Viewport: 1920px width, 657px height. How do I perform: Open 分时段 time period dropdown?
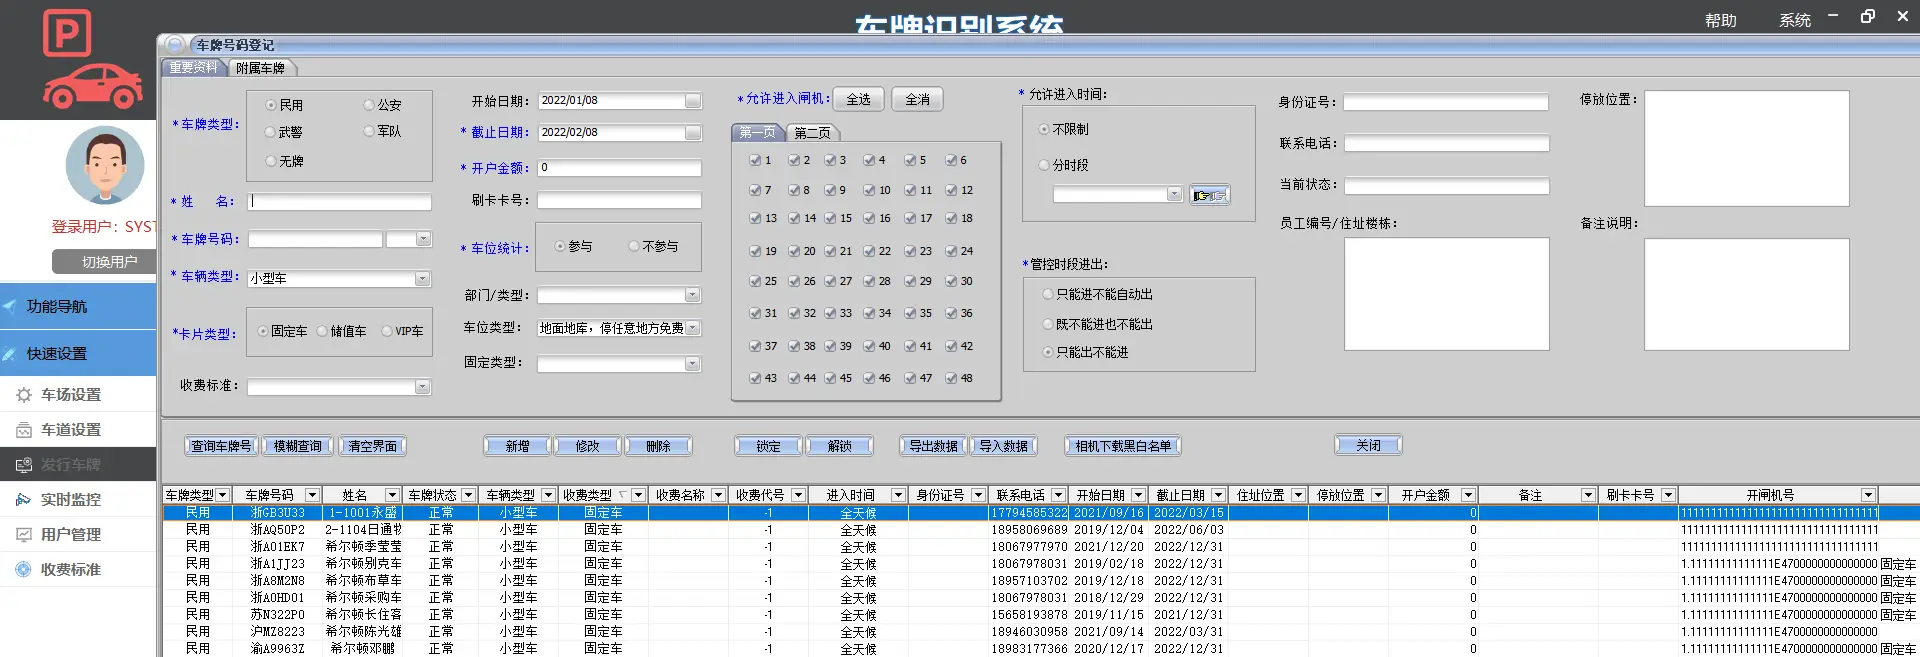pyautogui.click(x=1174, y=195)
